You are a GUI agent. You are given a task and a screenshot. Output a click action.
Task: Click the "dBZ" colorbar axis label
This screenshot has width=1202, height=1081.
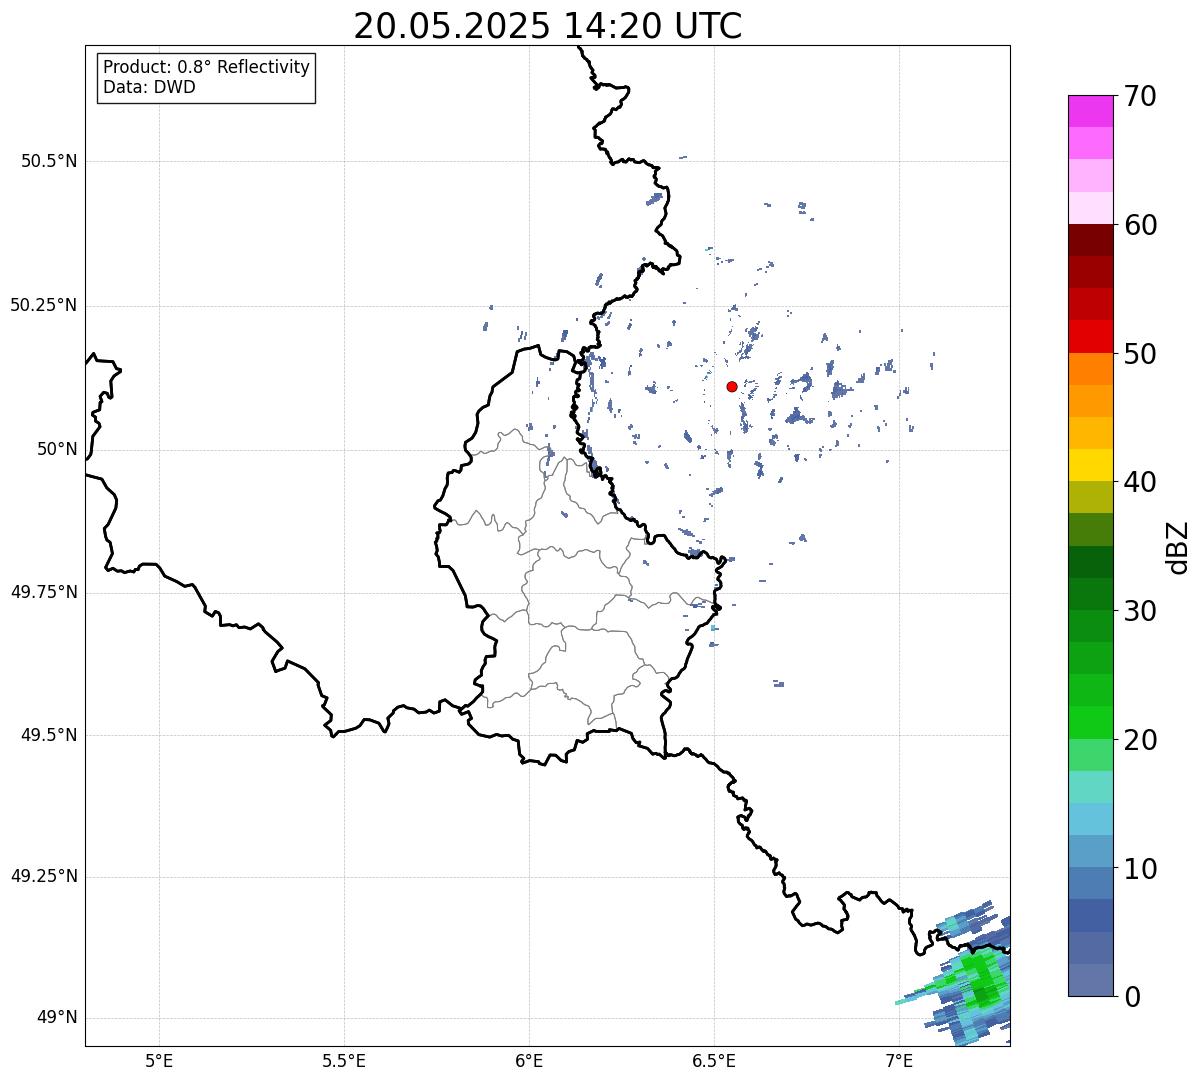[x=1179, y=547]
